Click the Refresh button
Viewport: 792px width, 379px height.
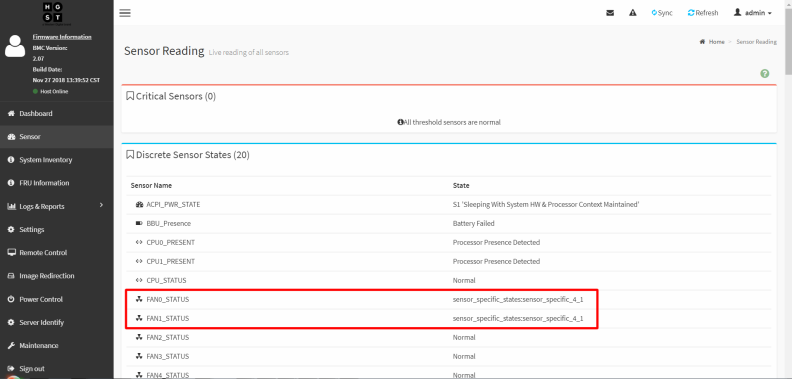(703, 13)
